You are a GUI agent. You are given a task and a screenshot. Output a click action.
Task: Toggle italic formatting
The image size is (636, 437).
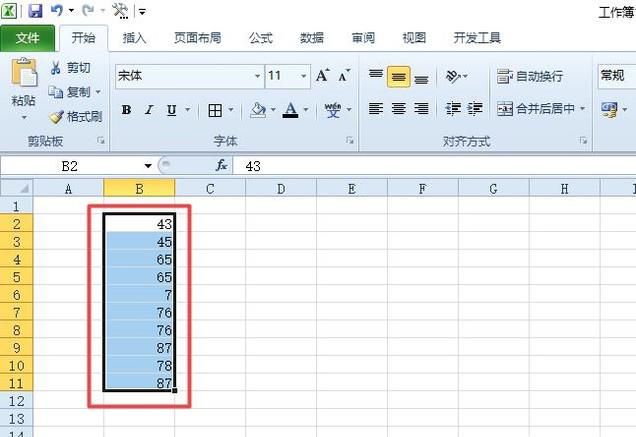149,110
